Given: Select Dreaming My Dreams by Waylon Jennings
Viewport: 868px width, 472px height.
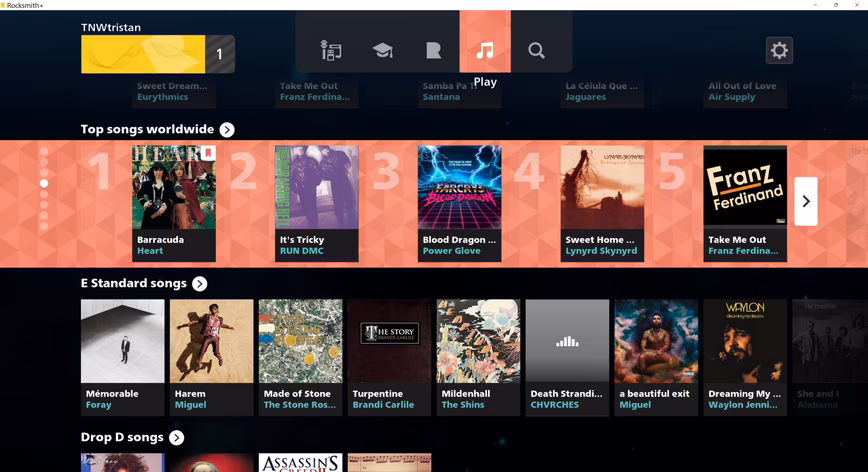Looking at the screenshot, I should pyautogui.click(x=745, y=357).
